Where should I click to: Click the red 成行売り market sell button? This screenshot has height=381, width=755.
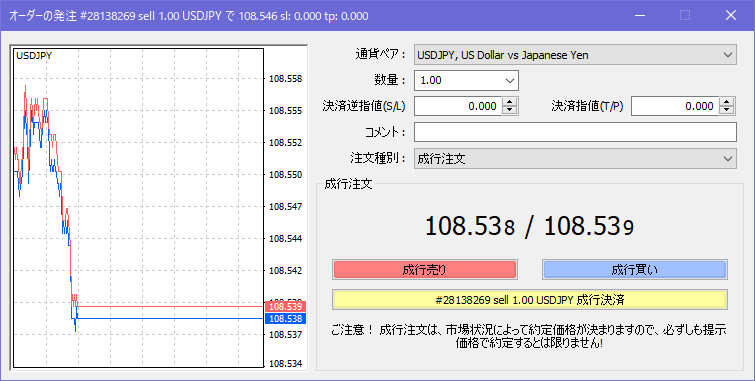point(425,270)
